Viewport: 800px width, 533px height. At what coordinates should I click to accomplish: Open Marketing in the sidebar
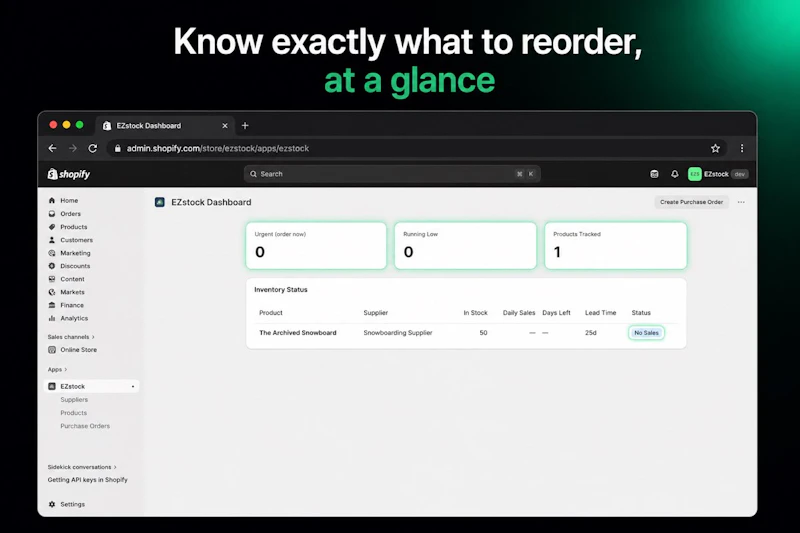75,253
